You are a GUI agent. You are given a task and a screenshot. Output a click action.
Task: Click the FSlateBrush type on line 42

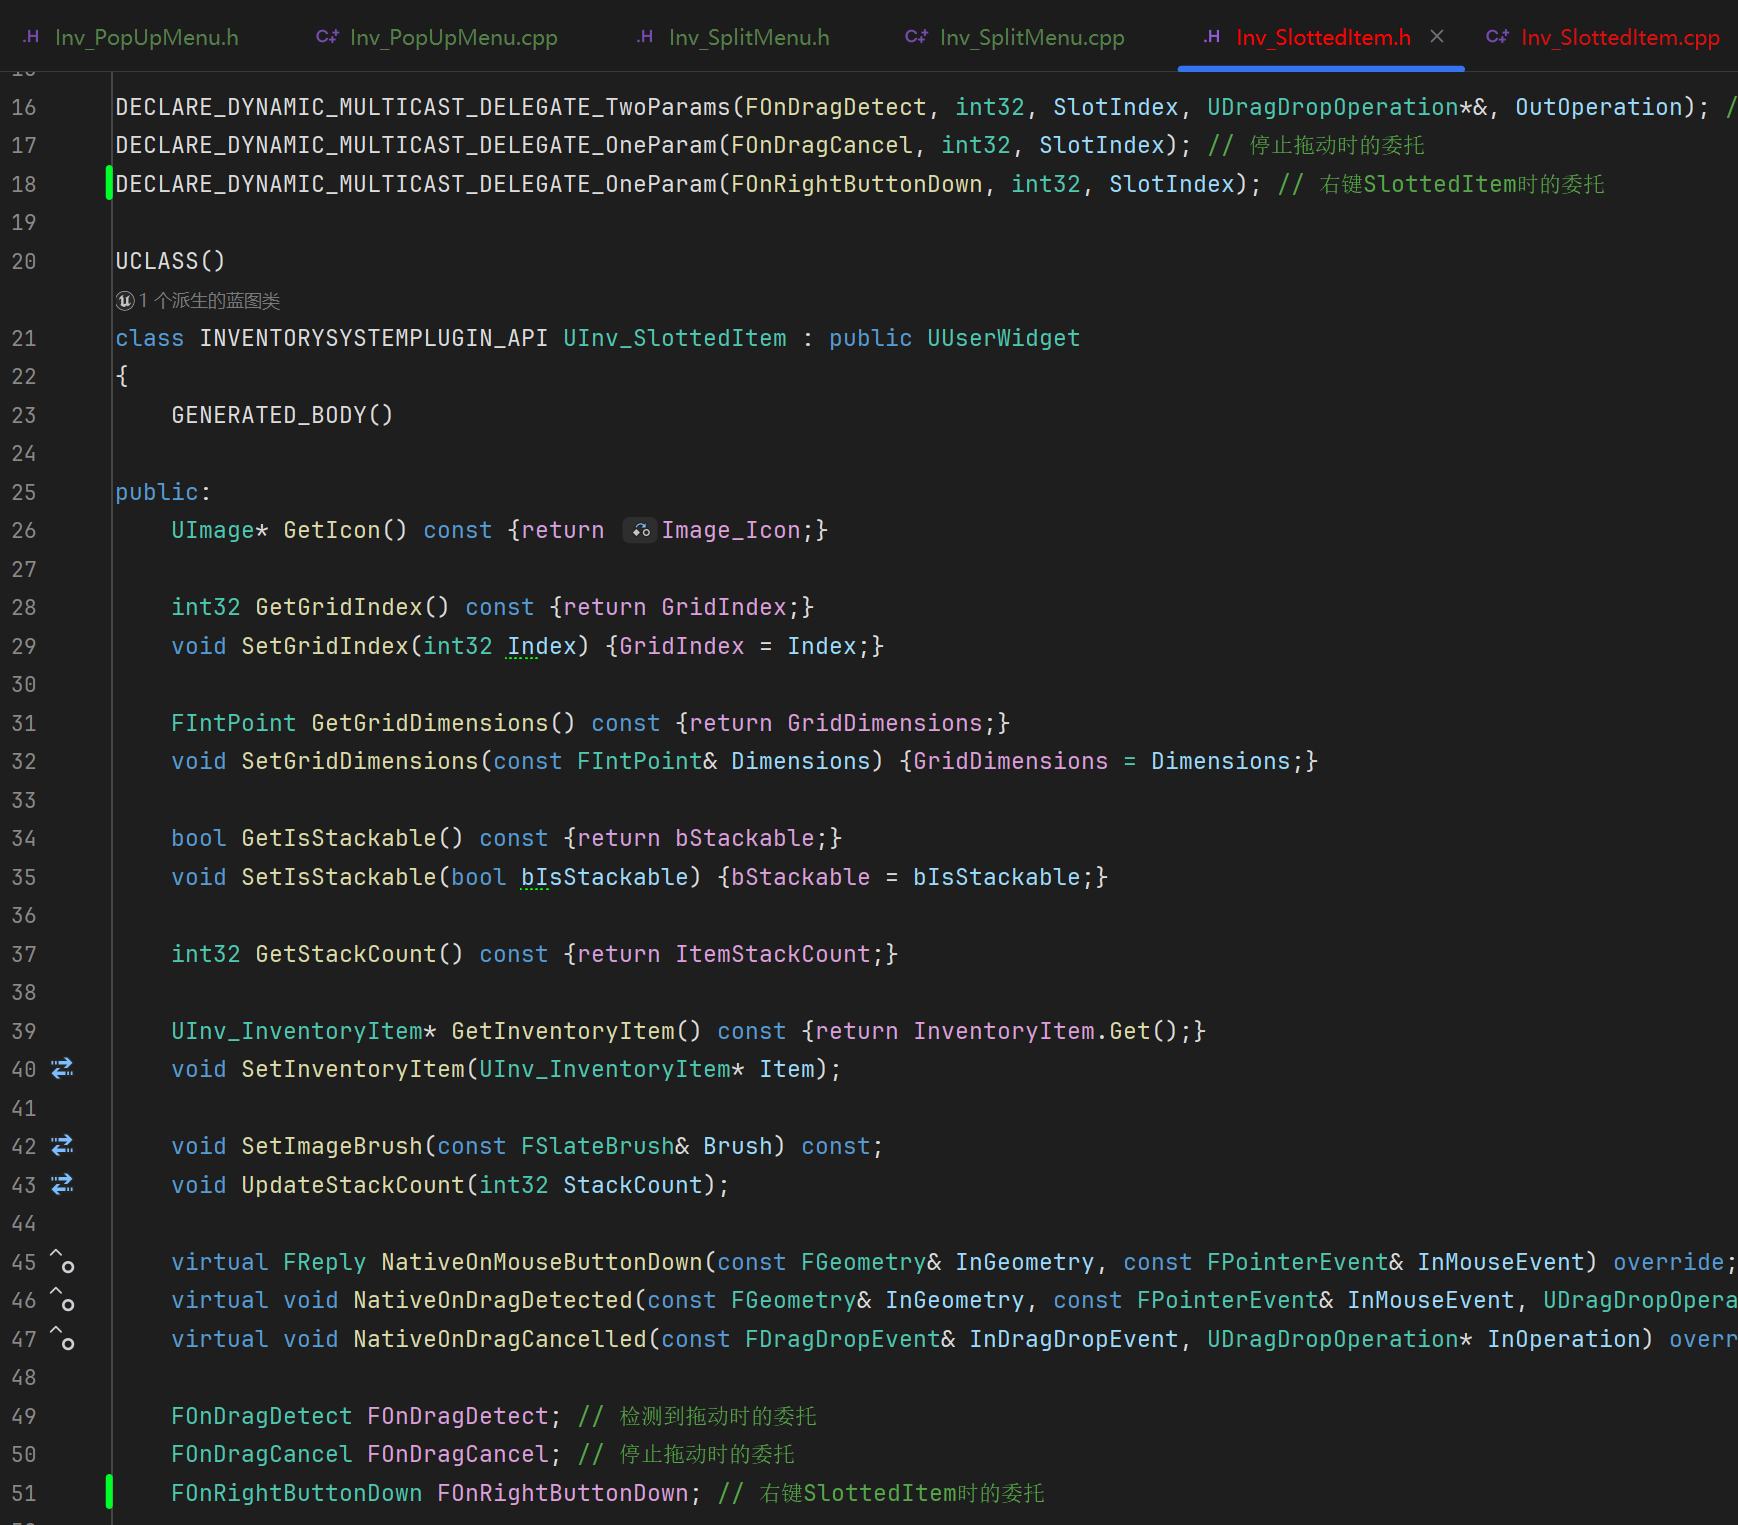[x=598, y=1146]
